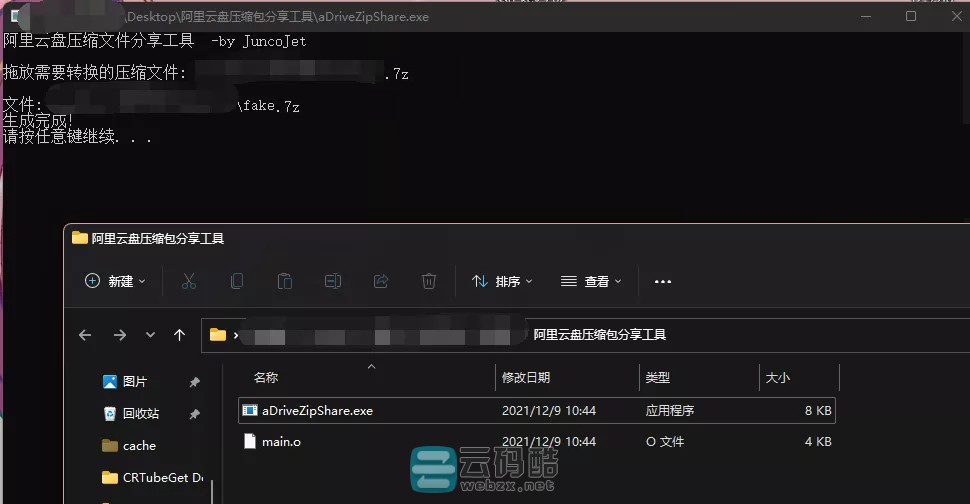Select the cache folder in navigation pane
The width and height of the screenshot is (970, 504).
click(139, 446)
